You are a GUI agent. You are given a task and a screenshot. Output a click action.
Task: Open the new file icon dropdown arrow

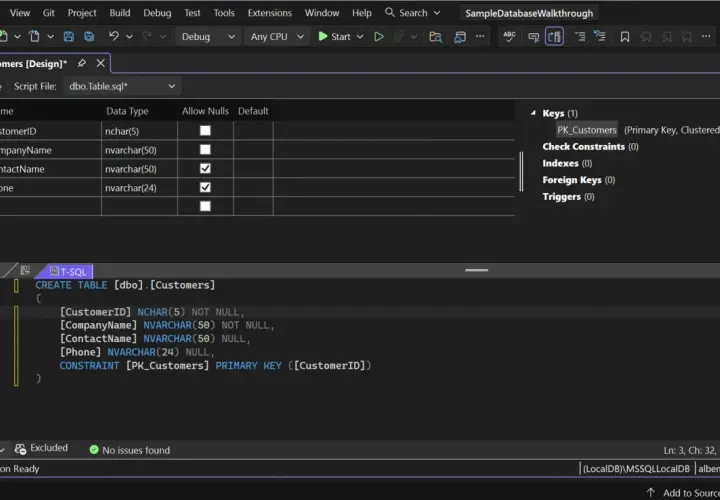[x=51, y=37]
